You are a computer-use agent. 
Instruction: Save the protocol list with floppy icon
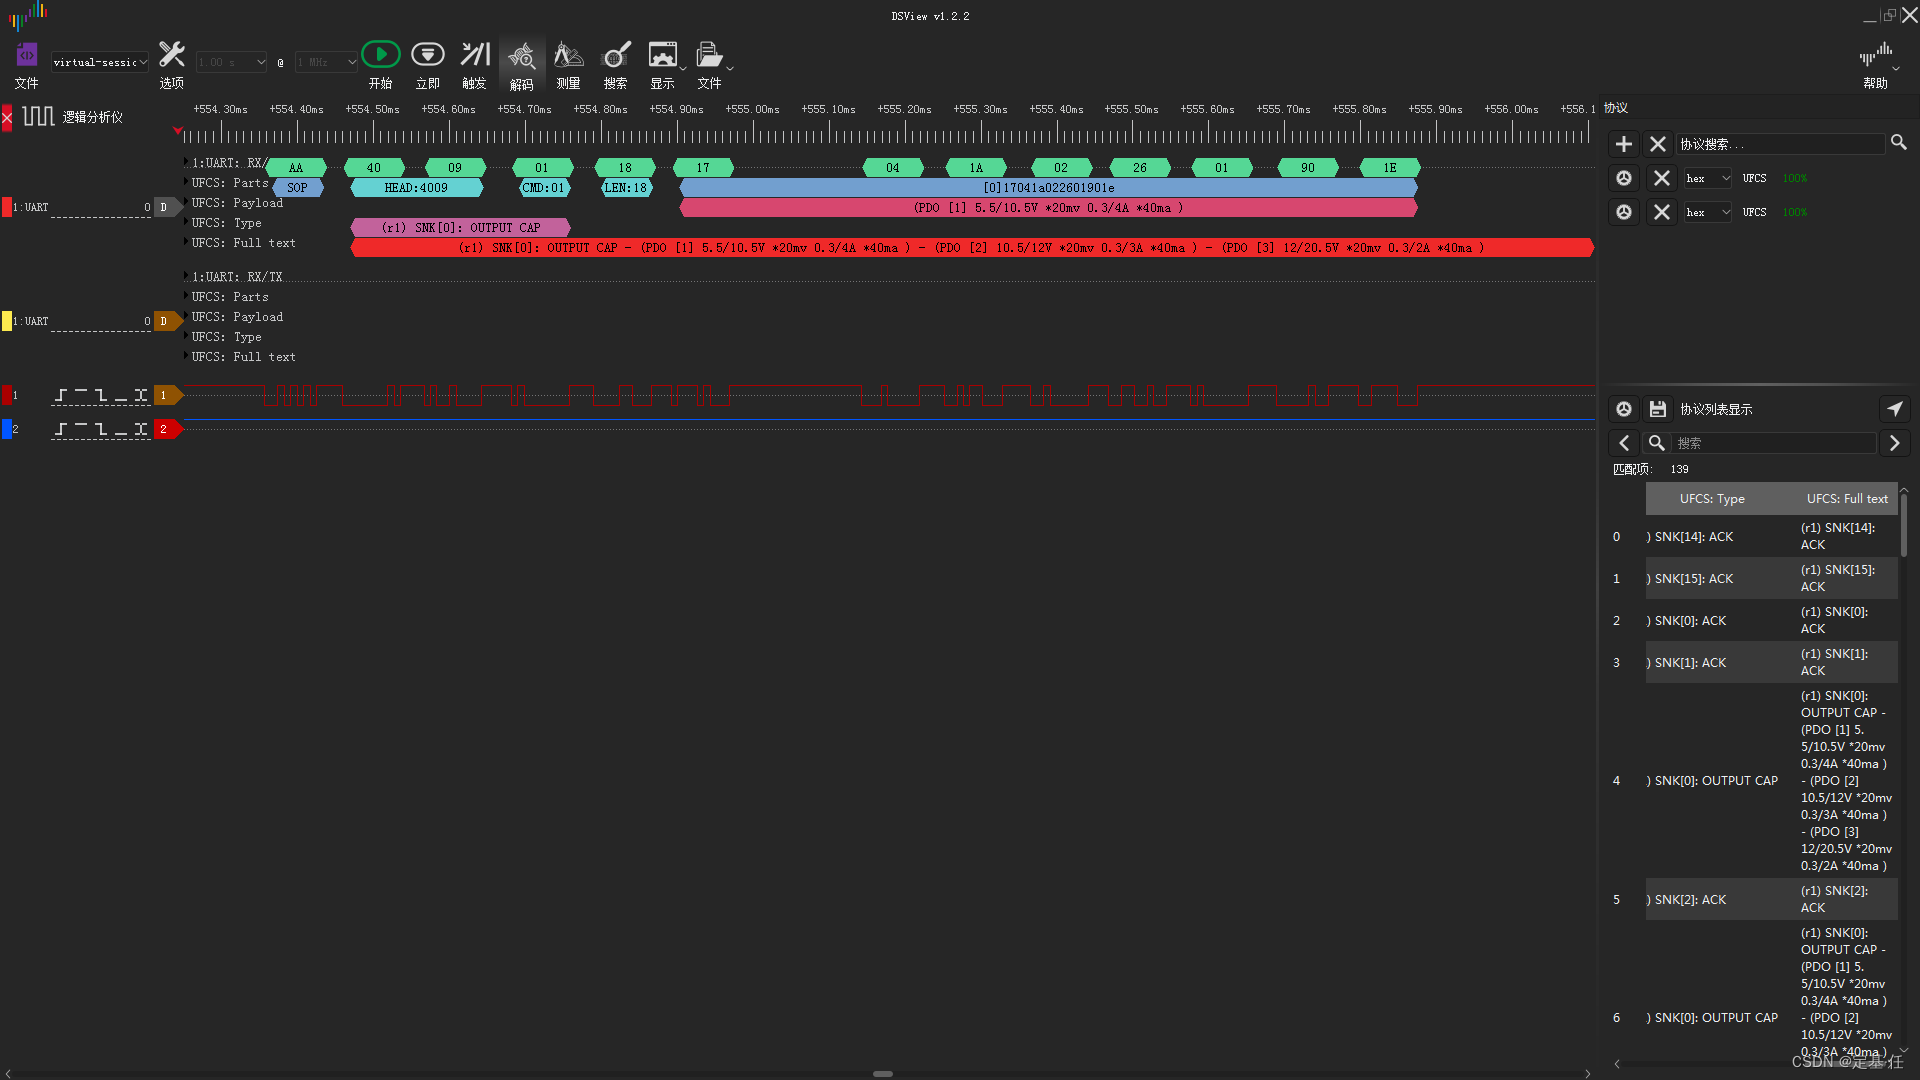point(1658,409)
